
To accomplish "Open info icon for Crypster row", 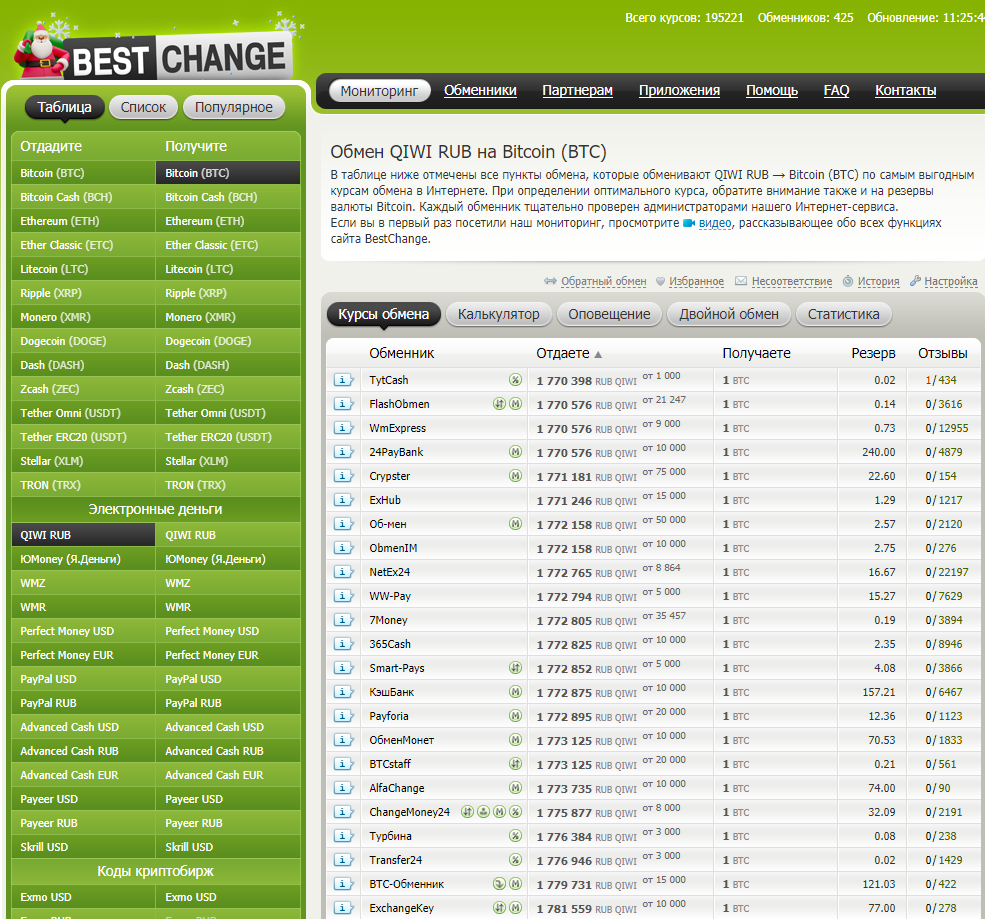I will (343, 476).
